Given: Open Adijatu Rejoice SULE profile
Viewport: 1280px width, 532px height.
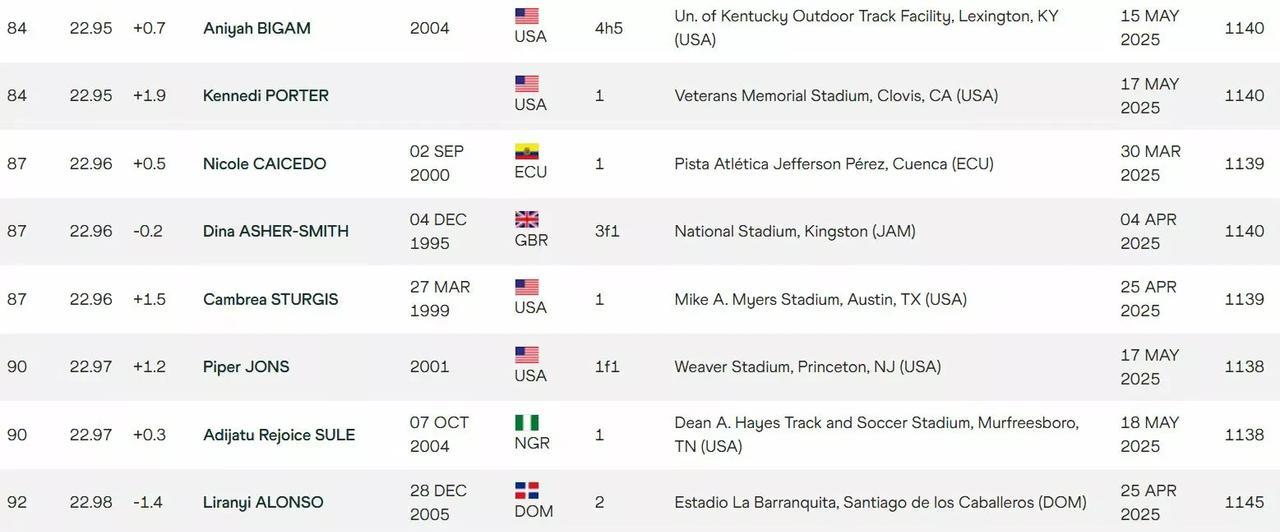Looking at the screenshot, I should pos(279,435).
